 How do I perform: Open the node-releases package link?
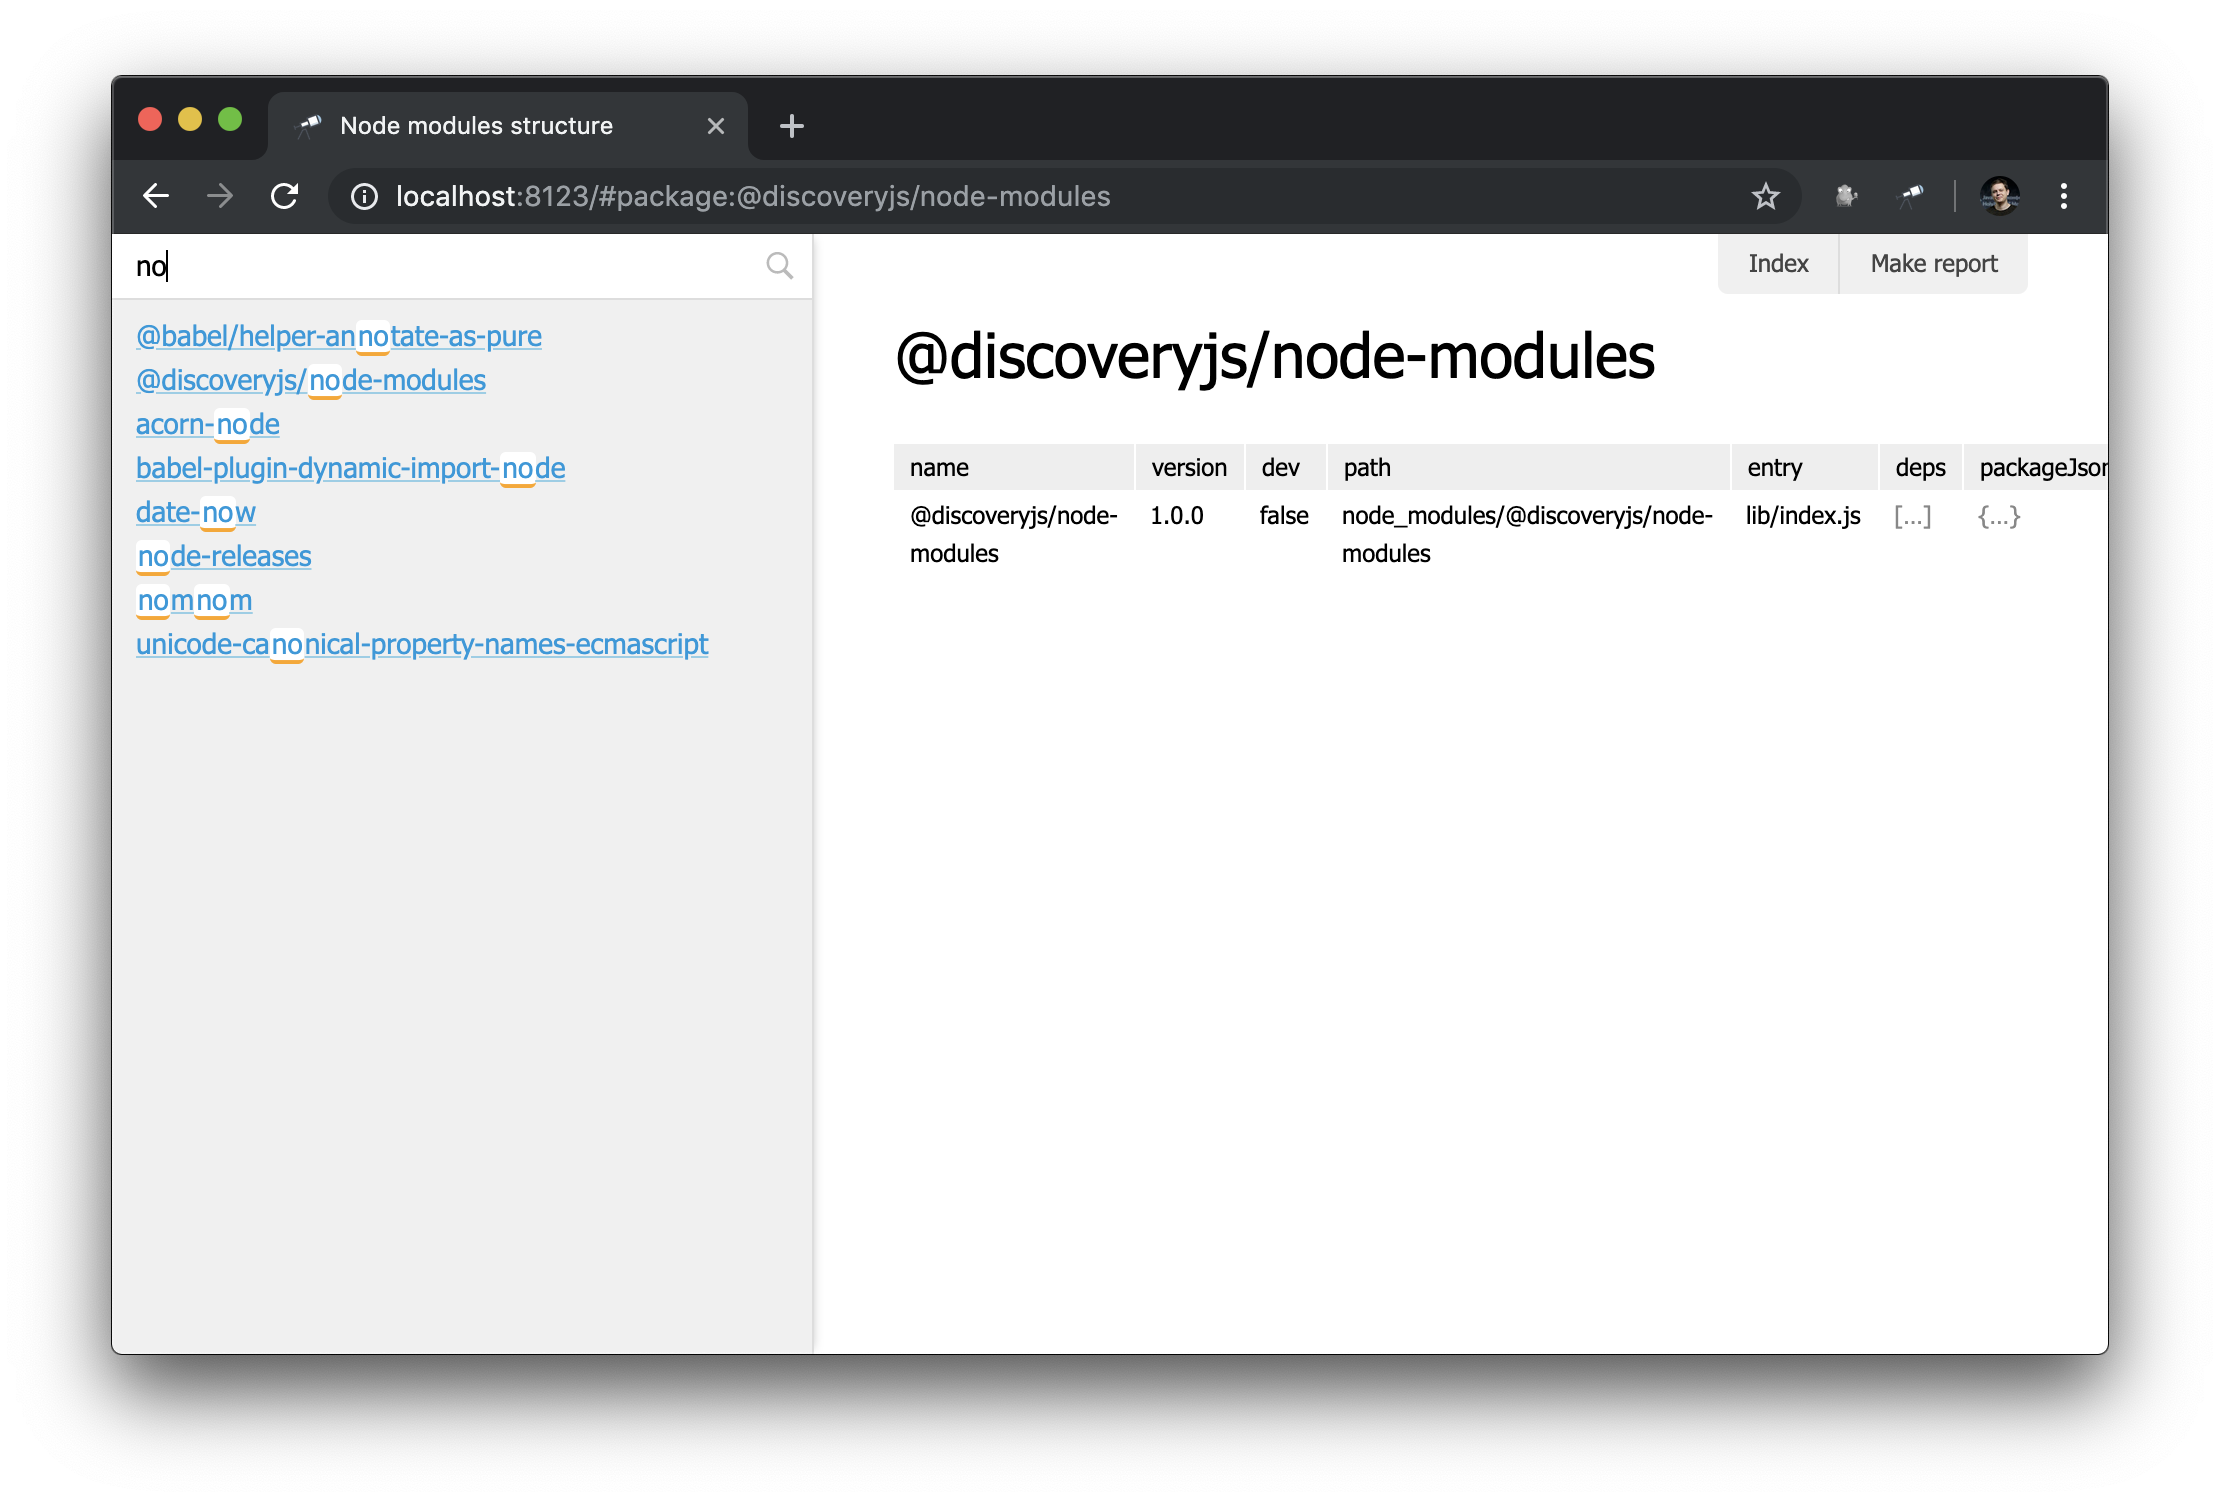tap(224, 556)
